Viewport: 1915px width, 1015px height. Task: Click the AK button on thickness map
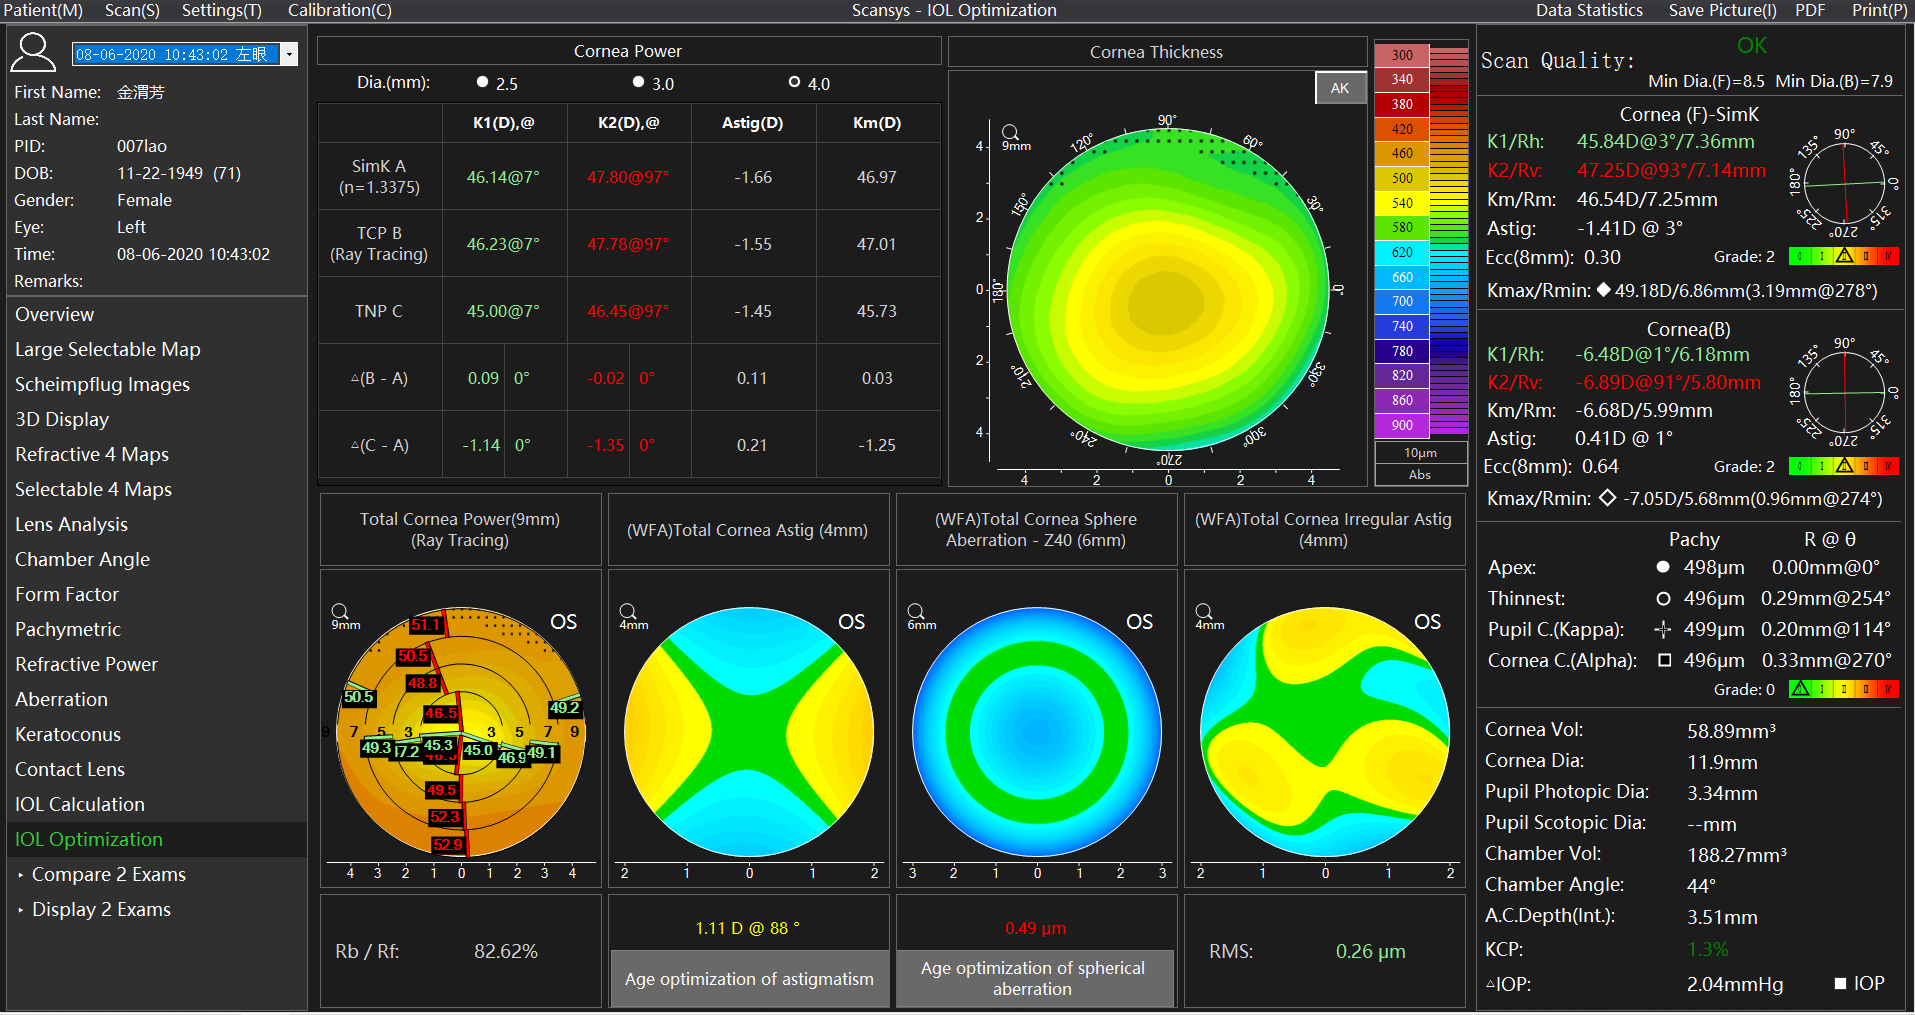tap(1340, 88)
